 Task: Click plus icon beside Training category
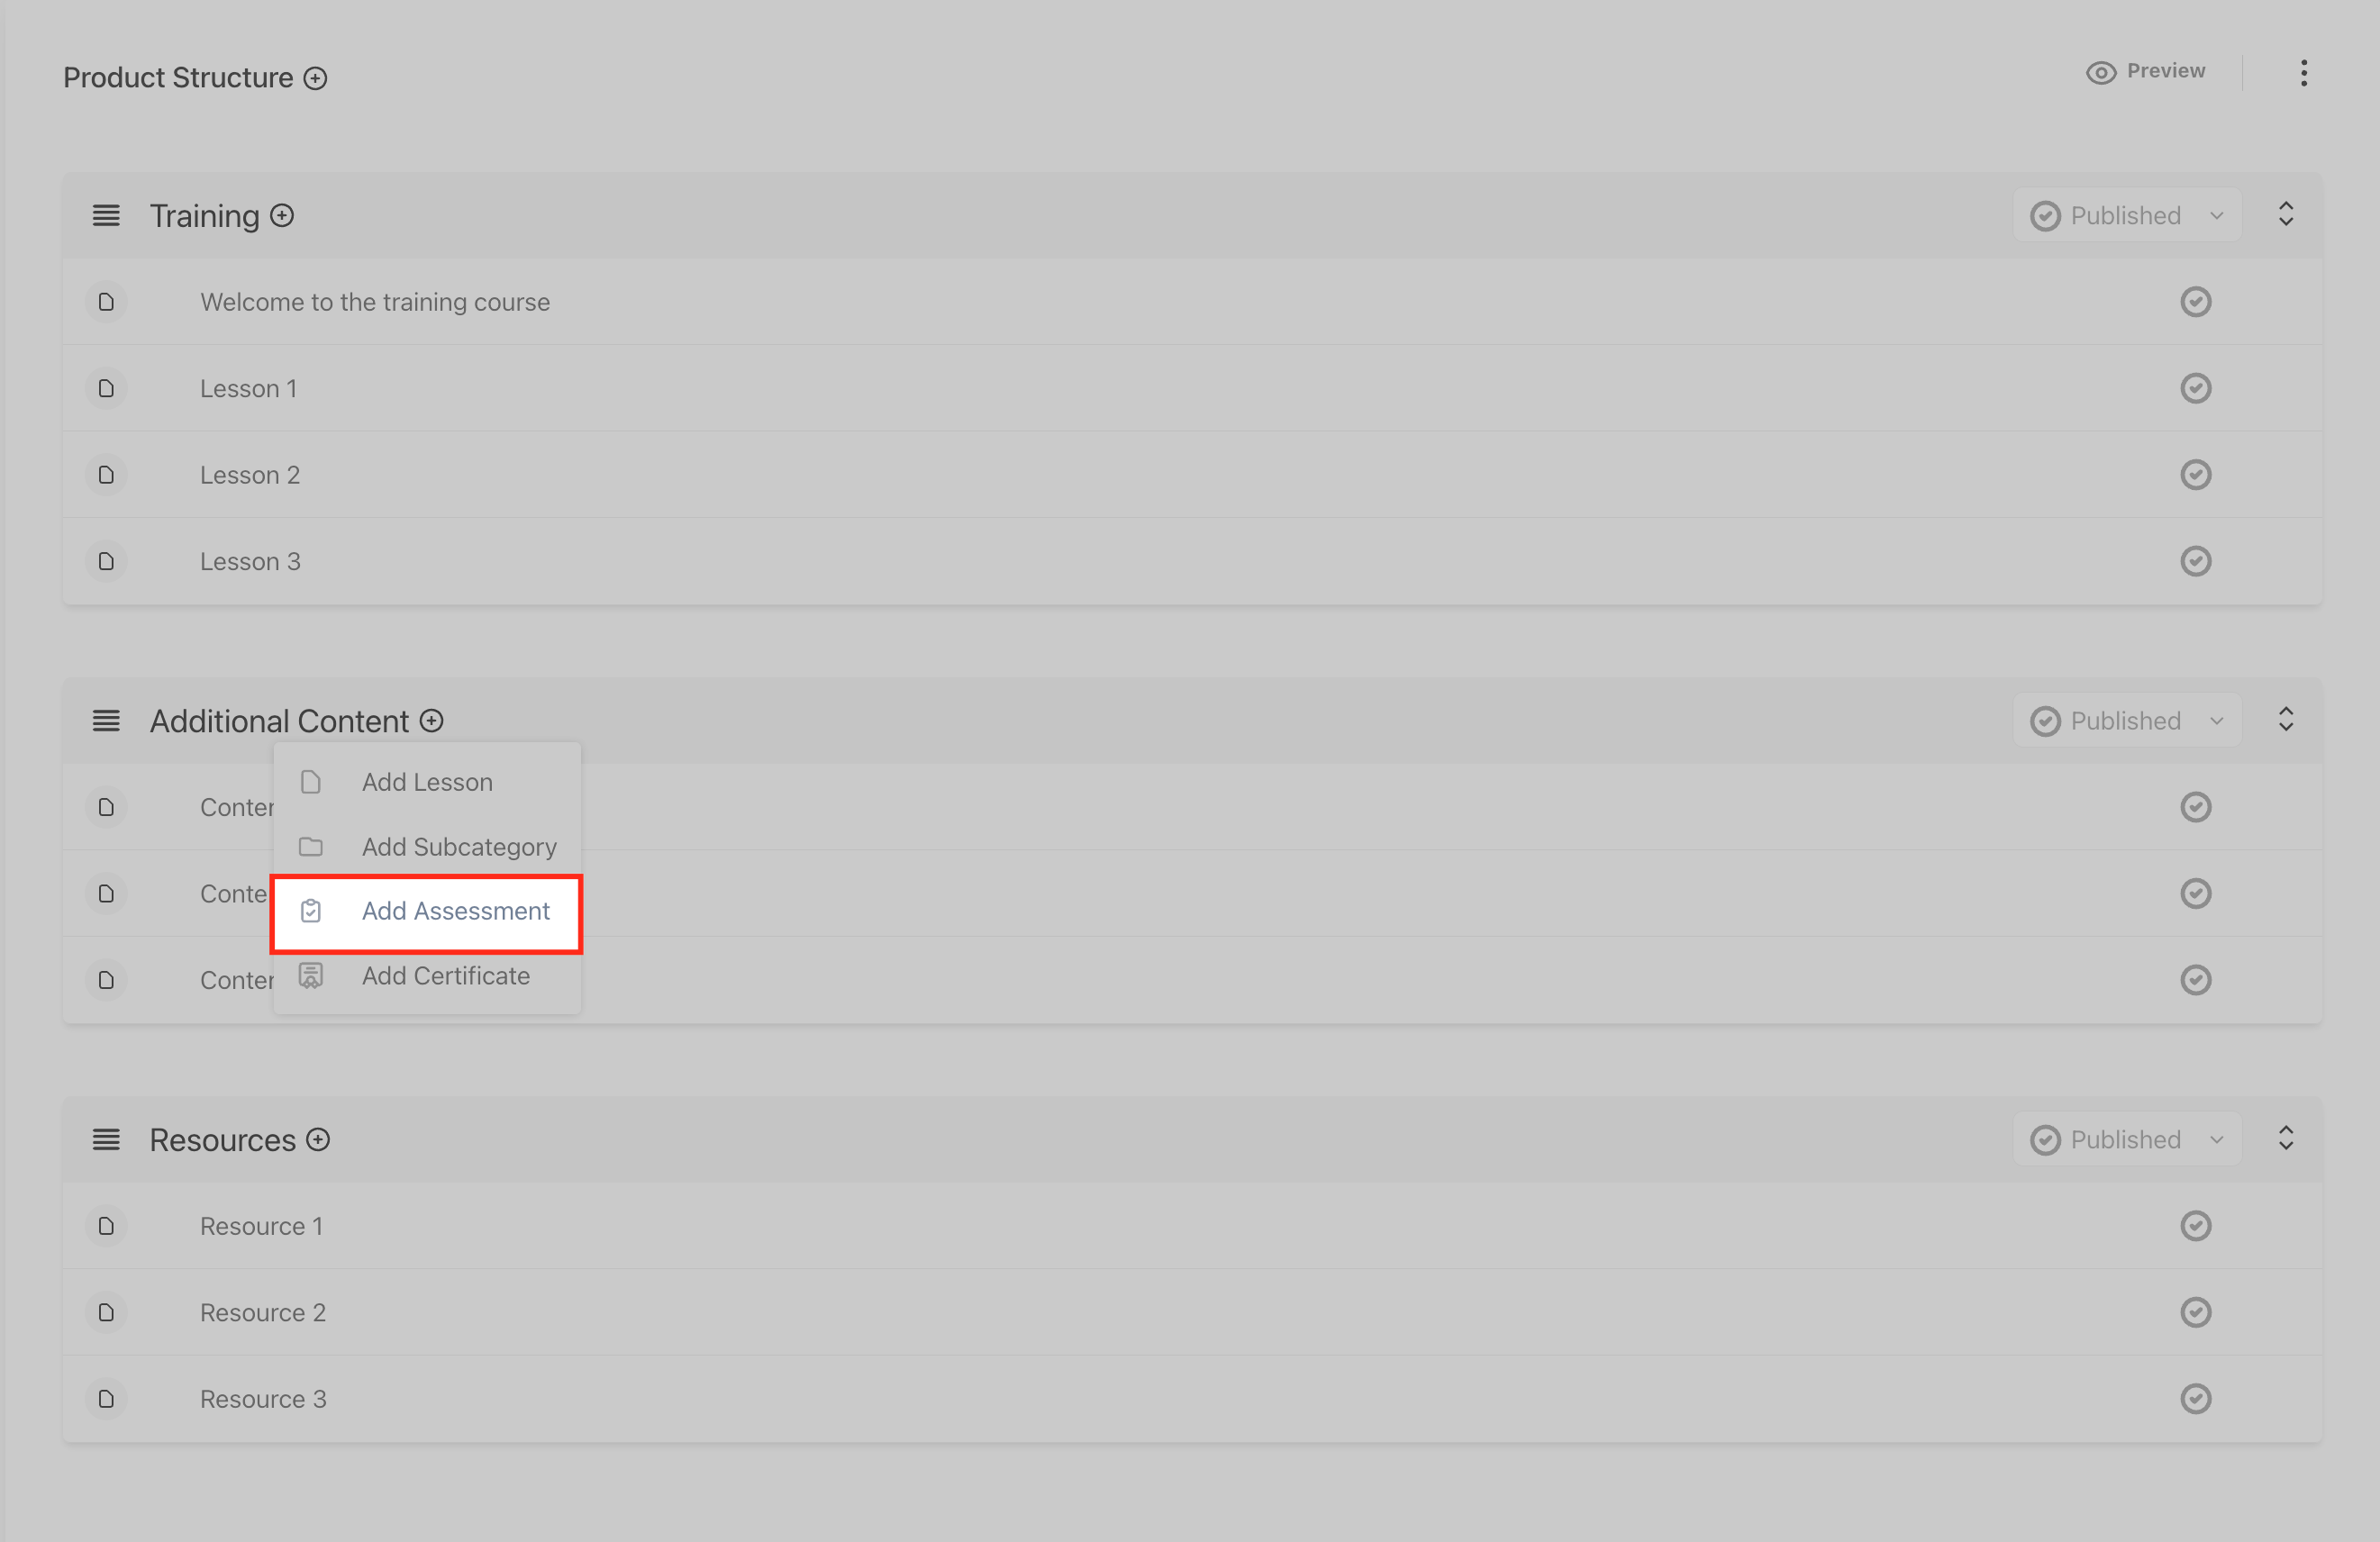point(282,216)
